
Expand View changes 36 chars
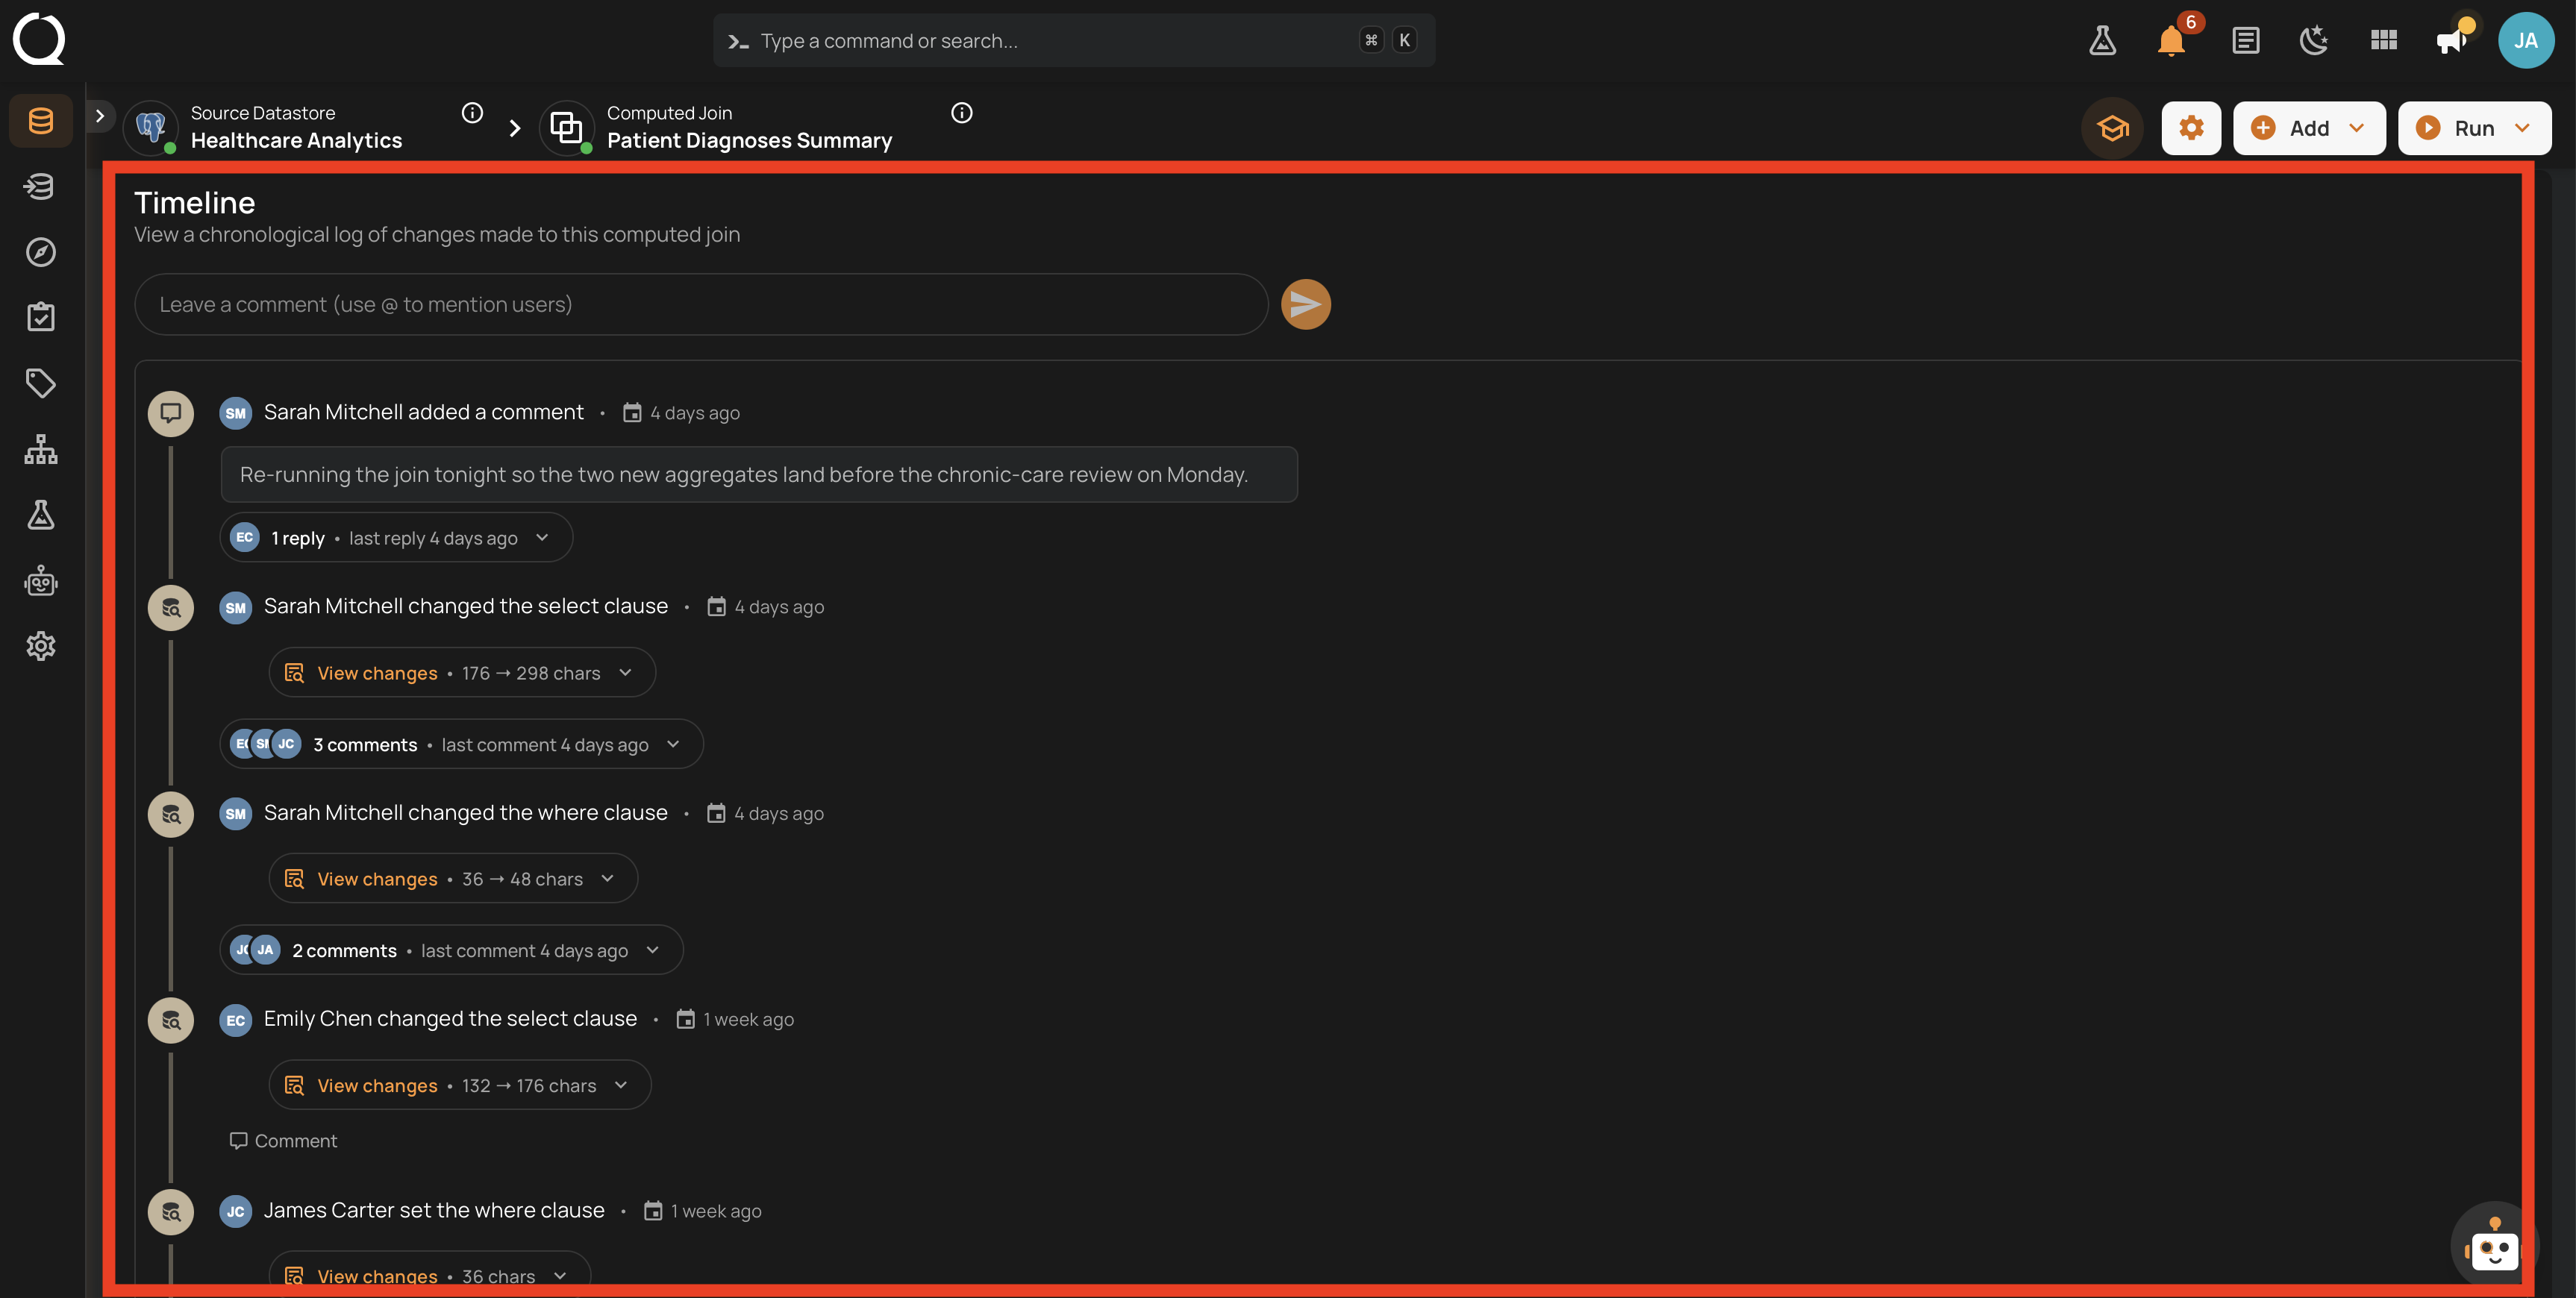pos(430,1275)
